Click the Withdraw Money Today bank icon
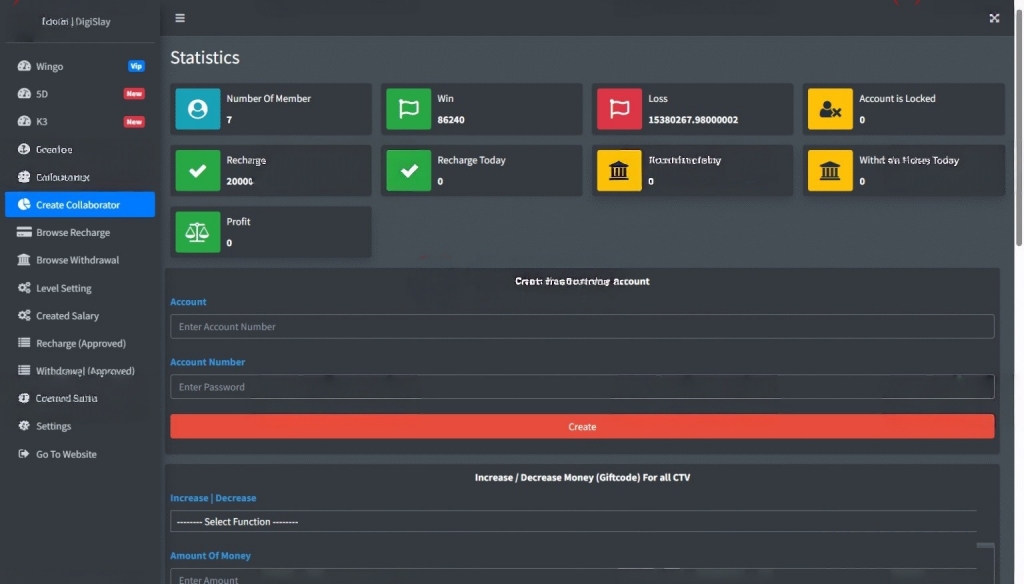Screen dimensions: 1024x584 pyautogui.click(x=830, y=170)
